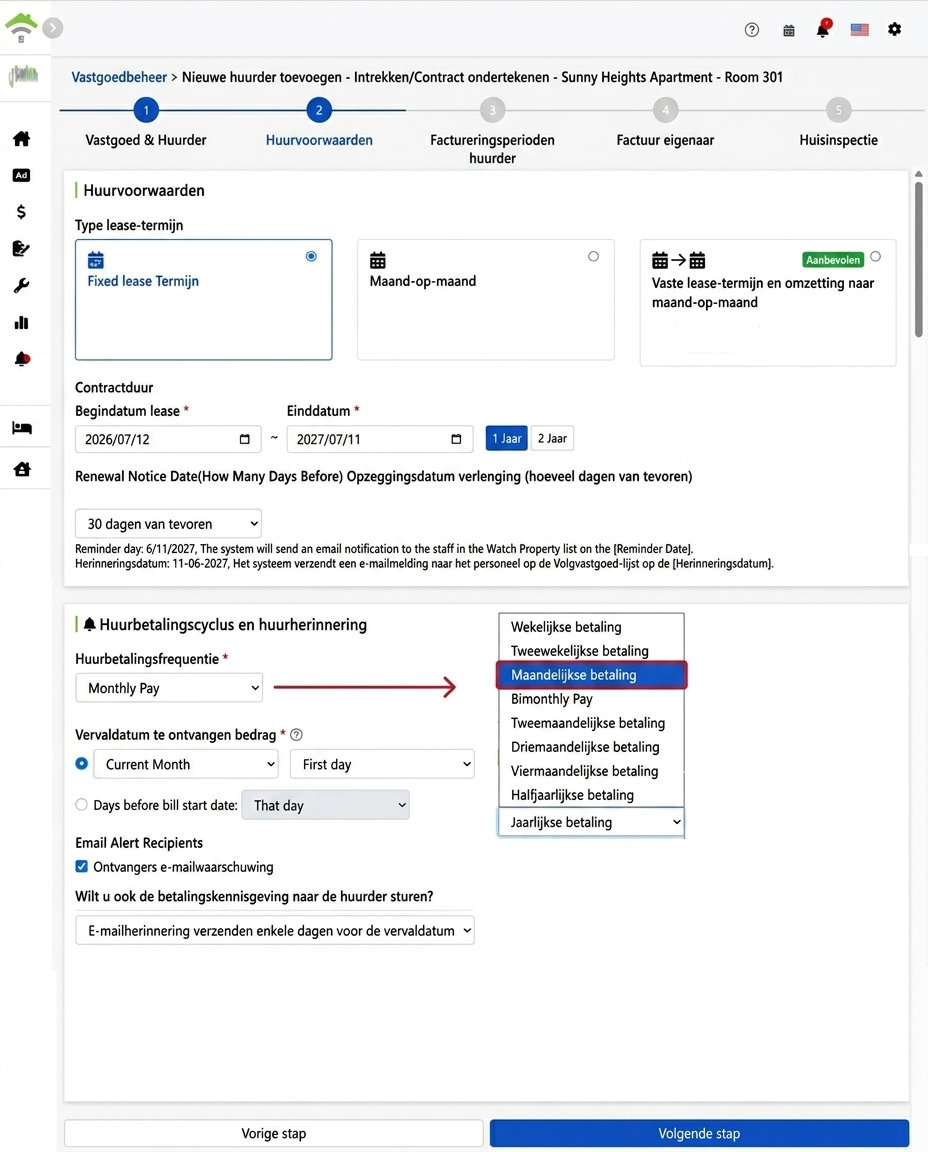This screenshot has height=1152, width=928.
Task: Open the bed rooms sidebar icon
Action: (x=22, y=428)
